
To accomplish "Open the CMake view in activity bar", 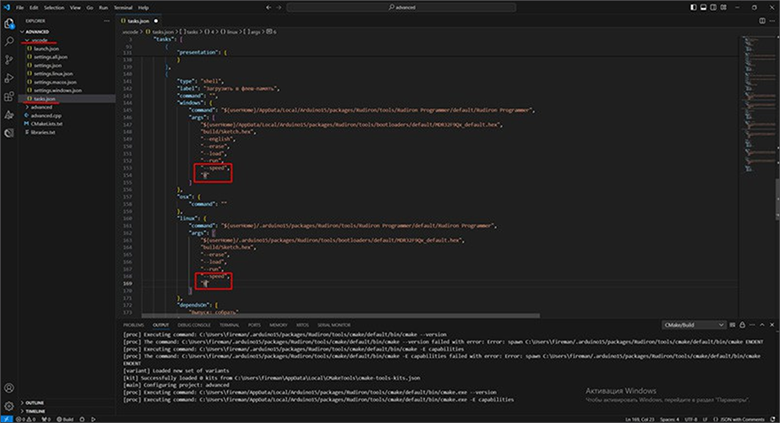I will pyautogui.click(x=9, y=114).
